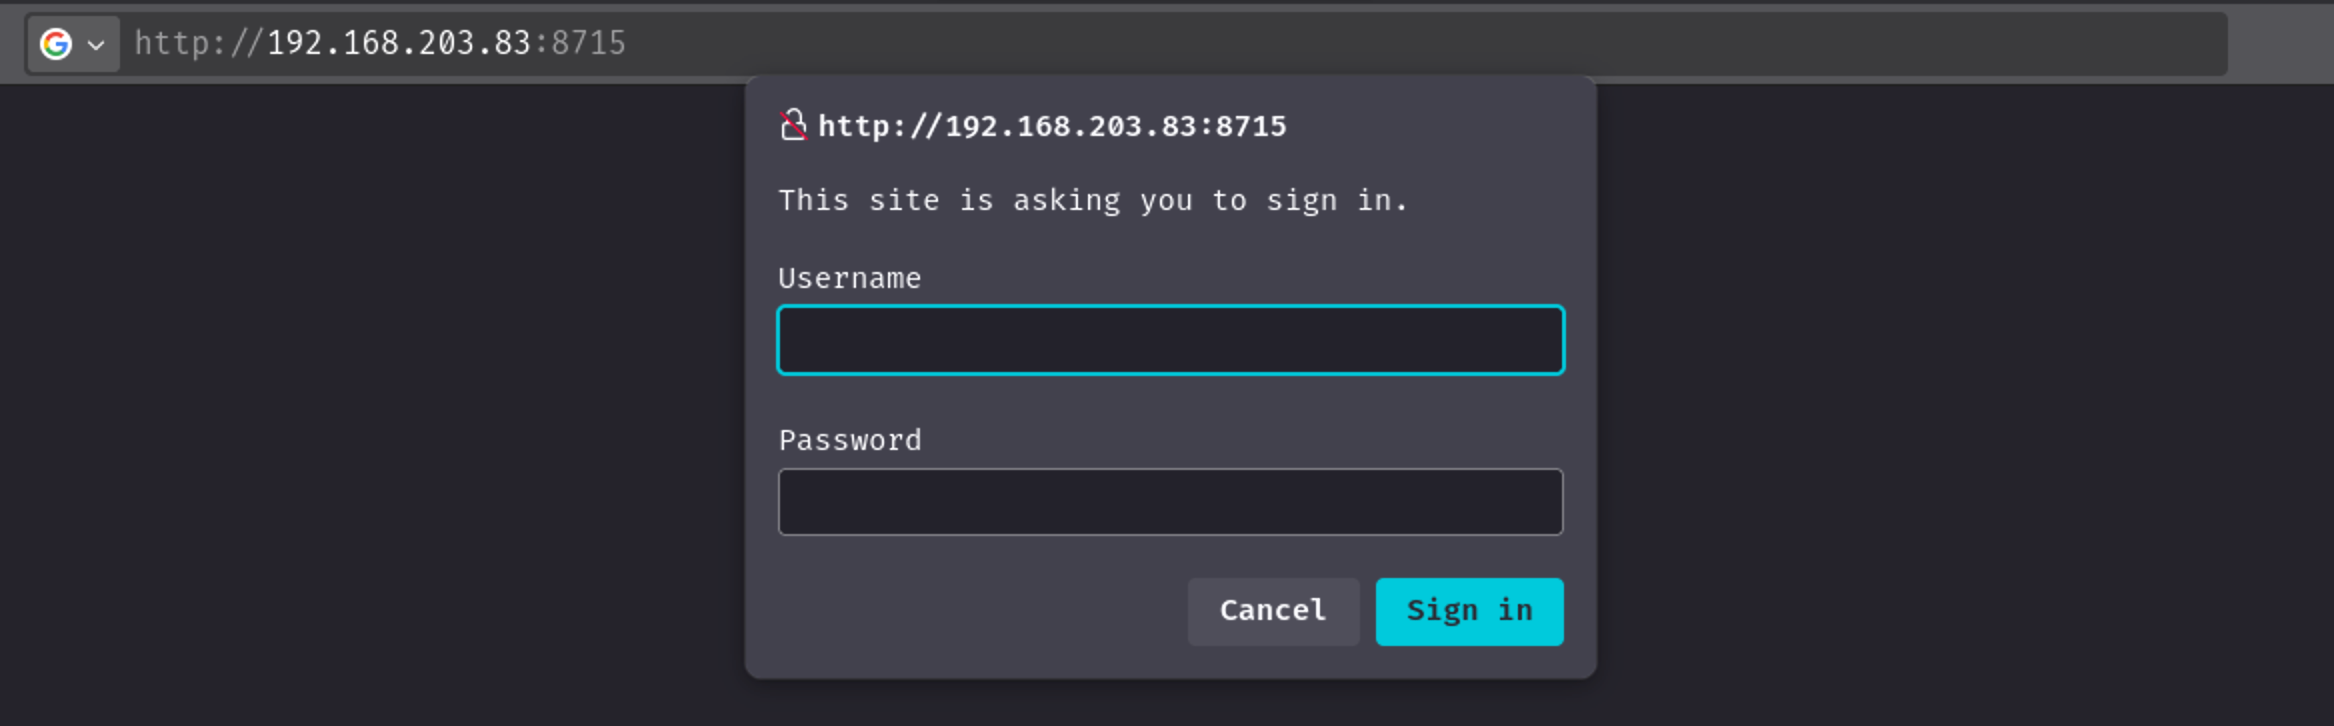Click the Username label text
The height and width of the screenshot is (726, 2334).
(x=850, y=278)
